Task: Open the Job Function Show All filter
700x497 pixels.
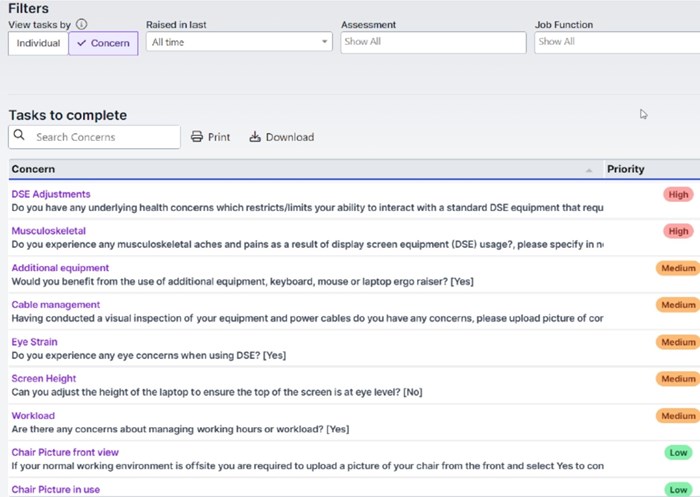Action: 617,42
